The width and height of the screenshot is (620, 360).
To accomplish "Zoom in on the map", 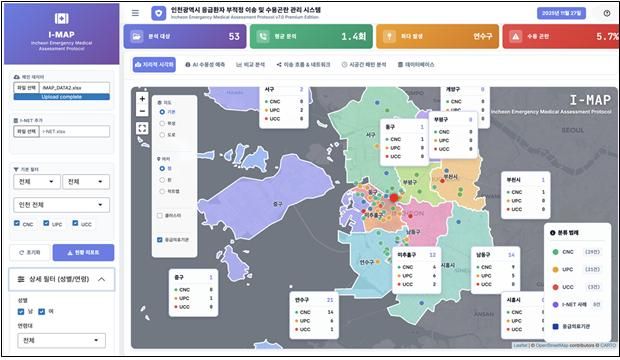I will pyautogui.click(x=142, y=99).
